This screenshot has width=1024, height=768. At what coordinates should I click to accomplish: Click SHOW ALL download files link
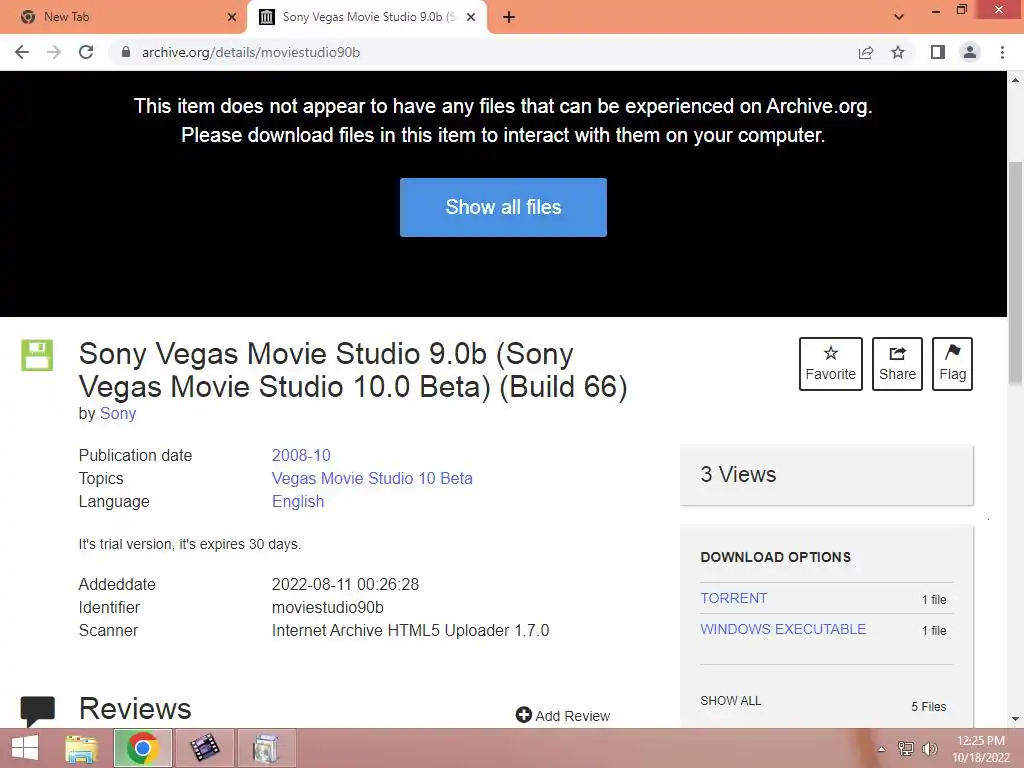coord(730,701)
